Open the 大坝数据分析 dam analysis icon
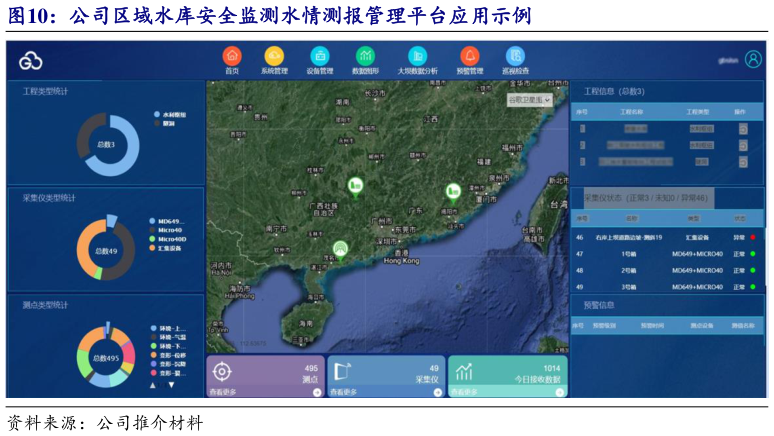The height and width of the screenshot is (436, 774). 418,56
